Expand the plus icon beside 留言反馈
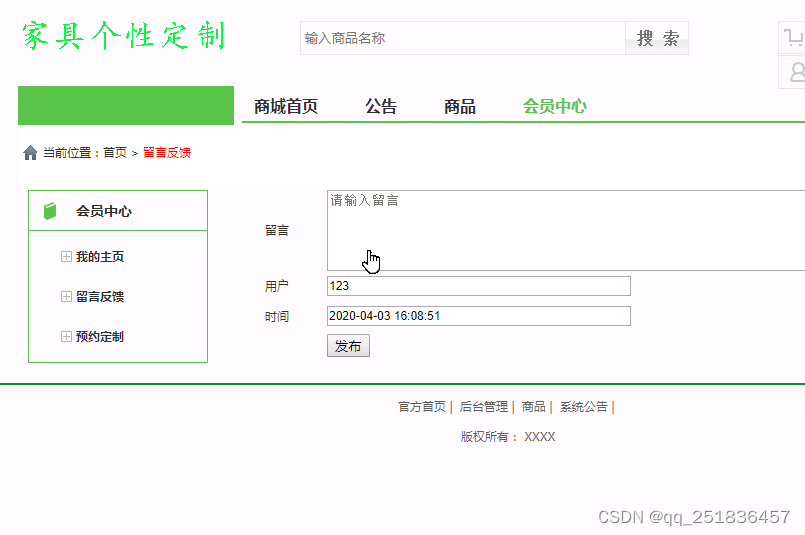The width and height of the screenshot is (805, 535). [66, 296]
